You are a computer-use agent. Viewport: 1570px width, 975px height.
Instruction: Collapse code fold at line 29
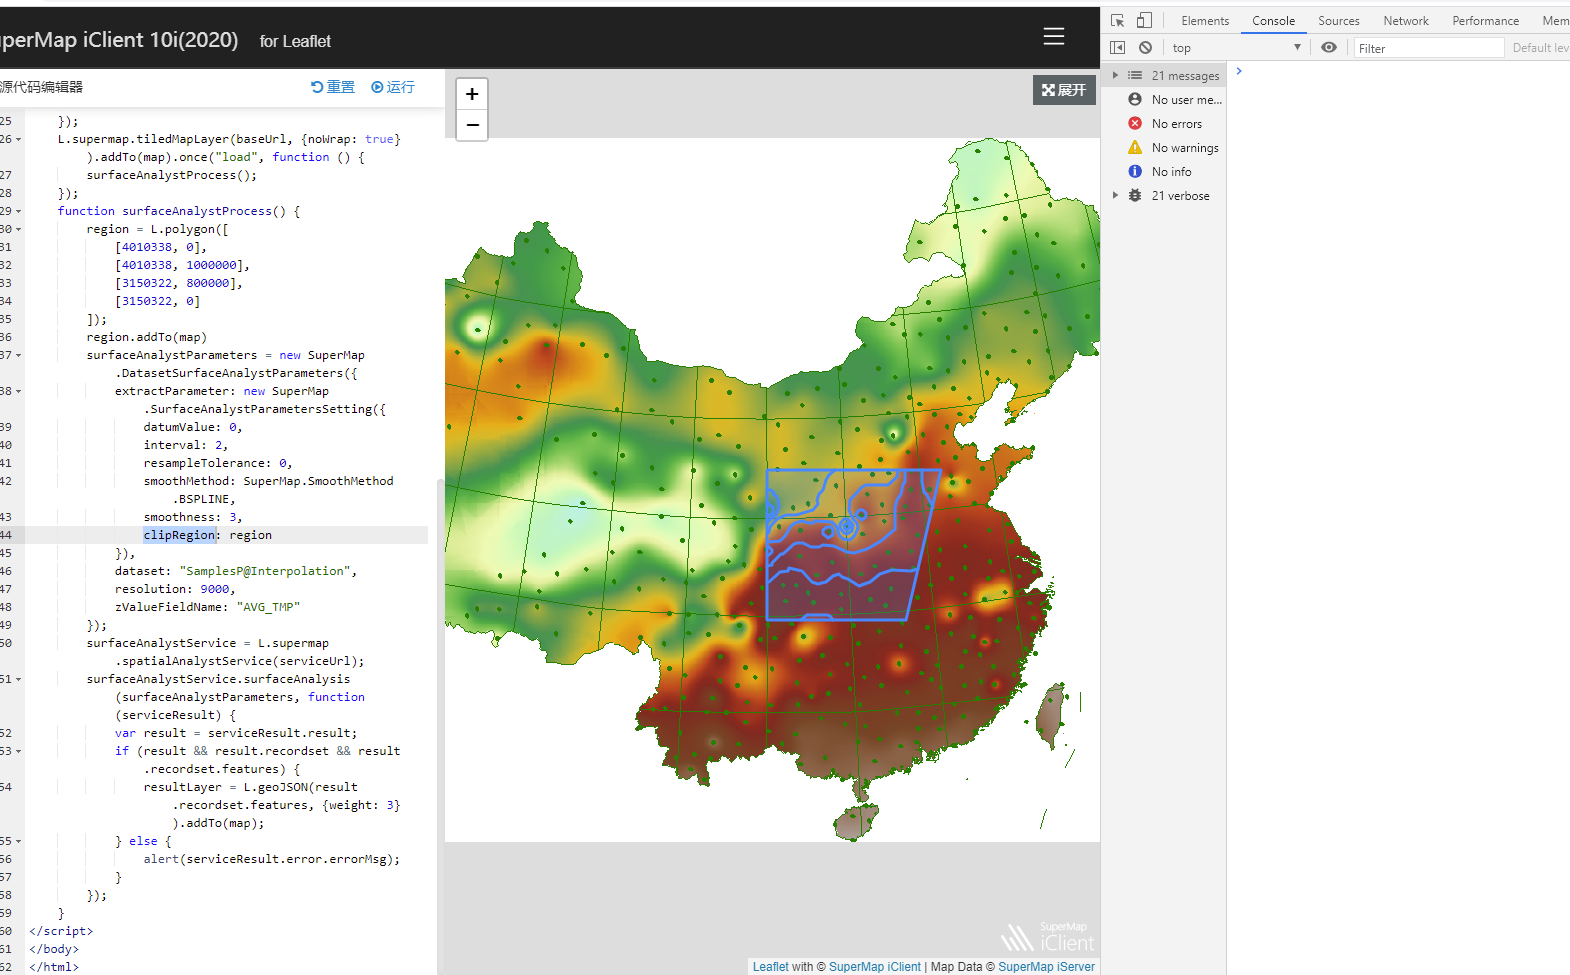18,211
